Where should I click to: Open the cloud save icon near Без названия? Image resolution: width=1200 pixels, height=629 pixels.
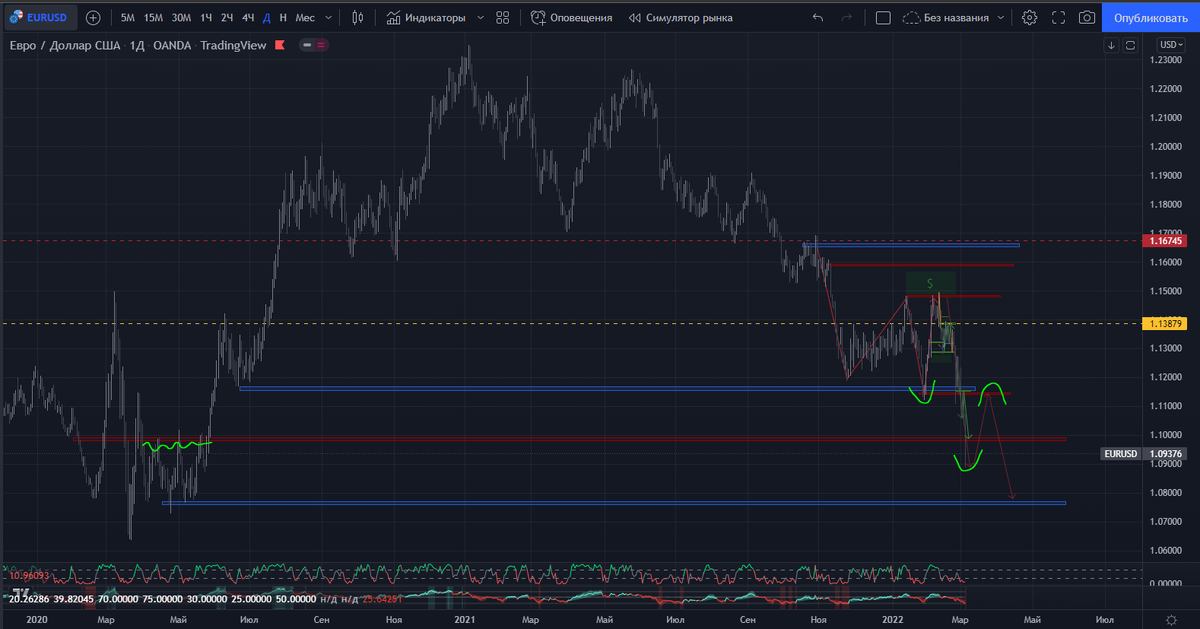(x=912, y=17)
